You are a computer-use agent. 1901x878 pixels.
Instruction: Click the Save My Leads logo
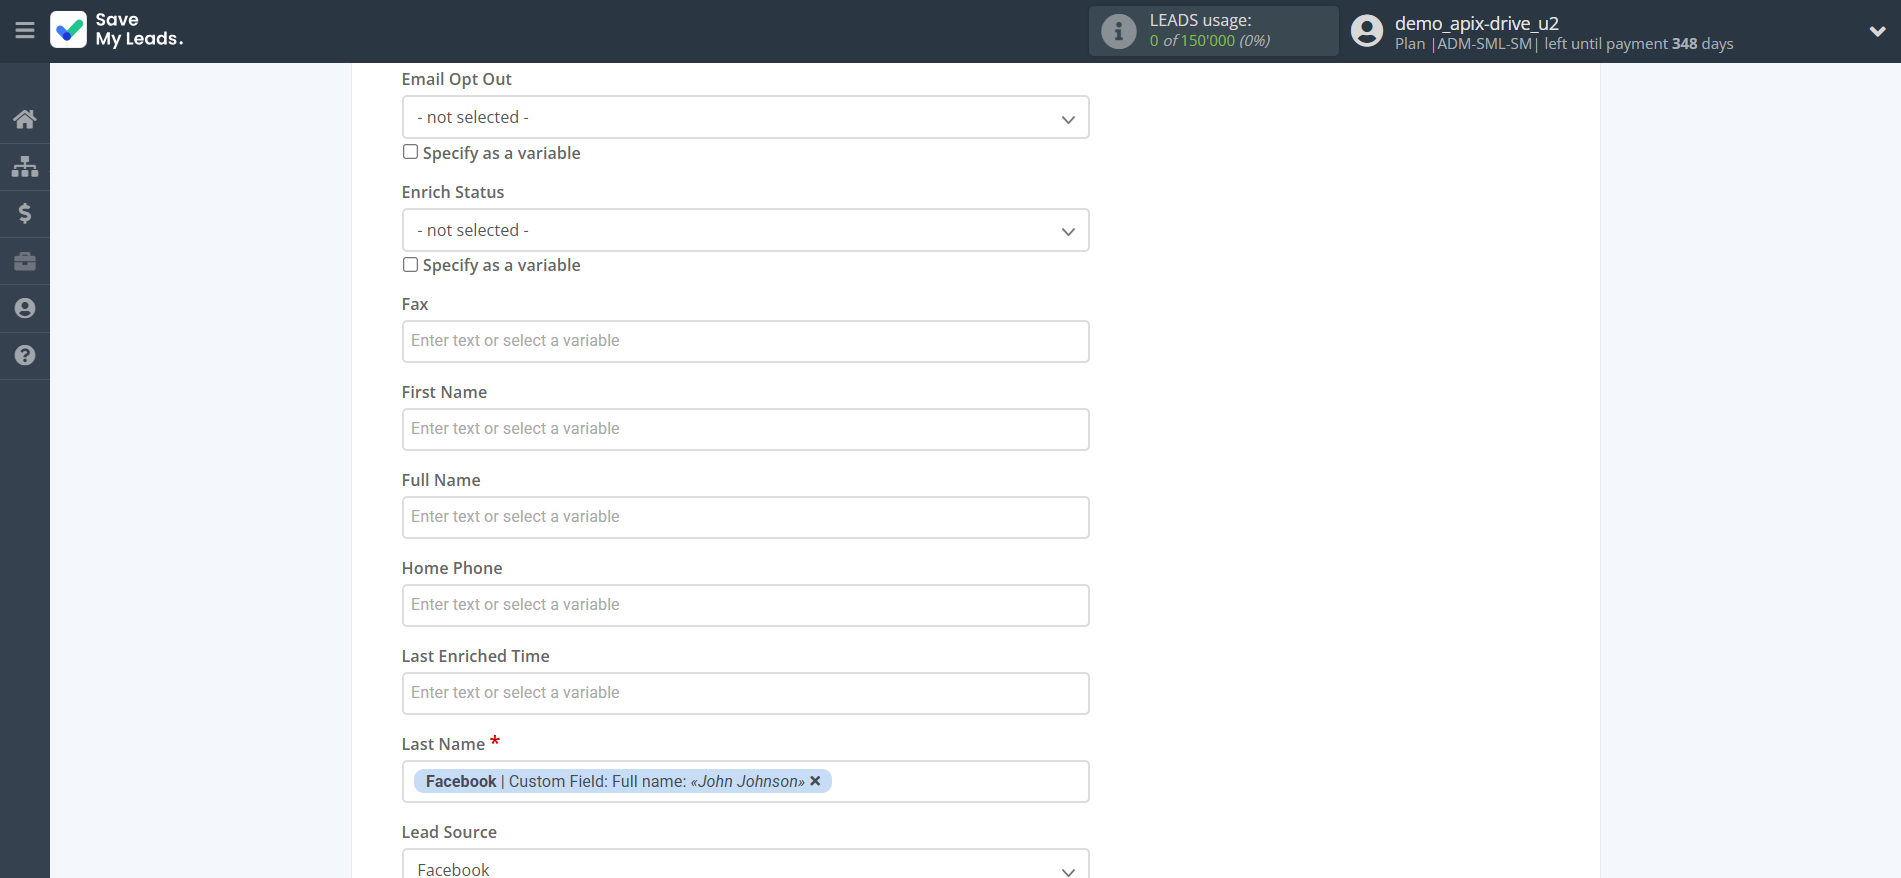coord(117,30)
